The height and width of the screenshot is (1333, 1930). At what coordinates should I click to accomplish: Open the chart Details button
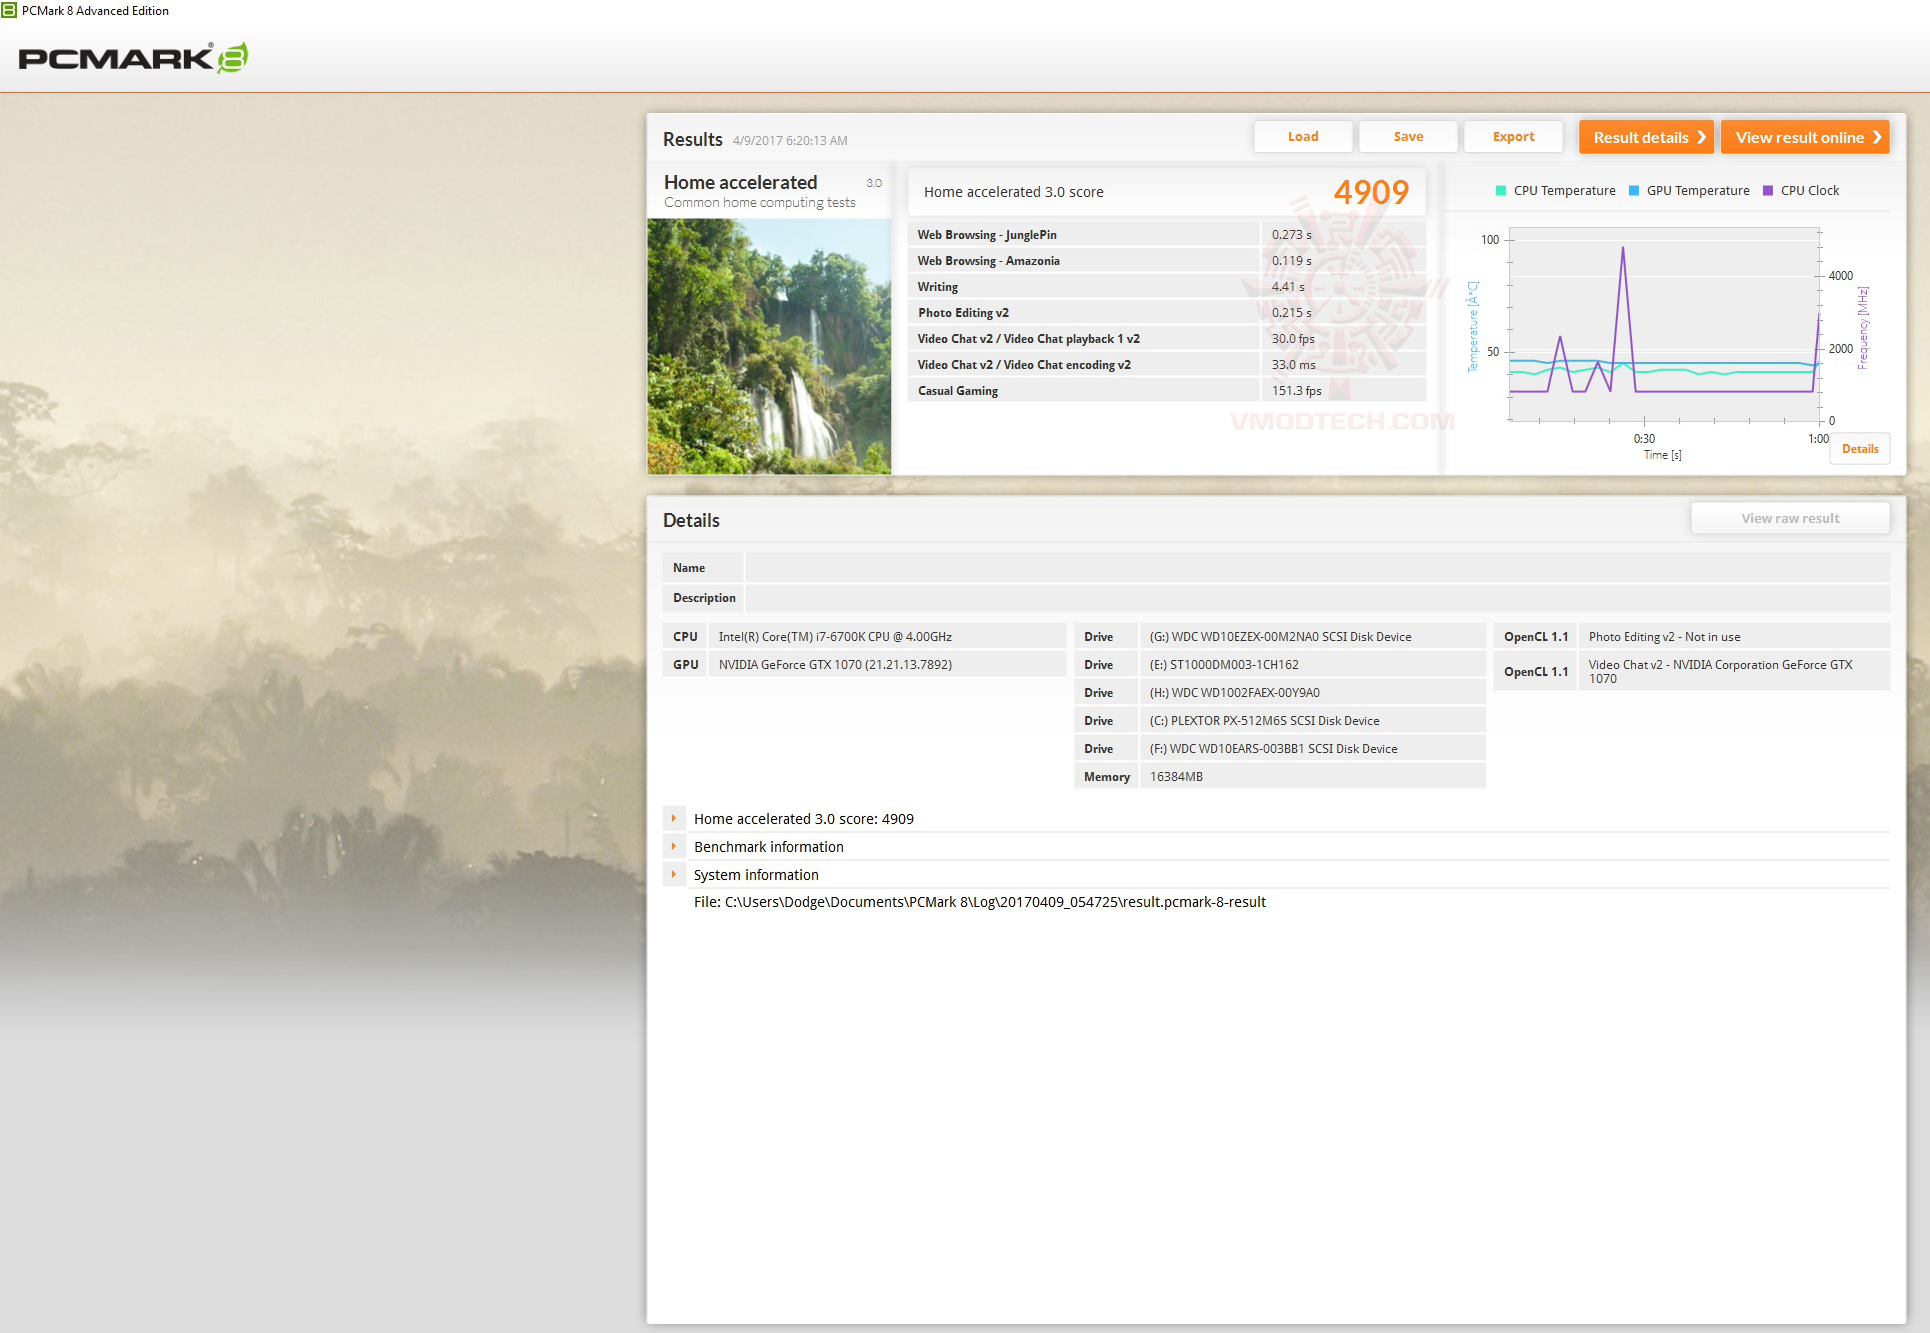(1859, 449)
